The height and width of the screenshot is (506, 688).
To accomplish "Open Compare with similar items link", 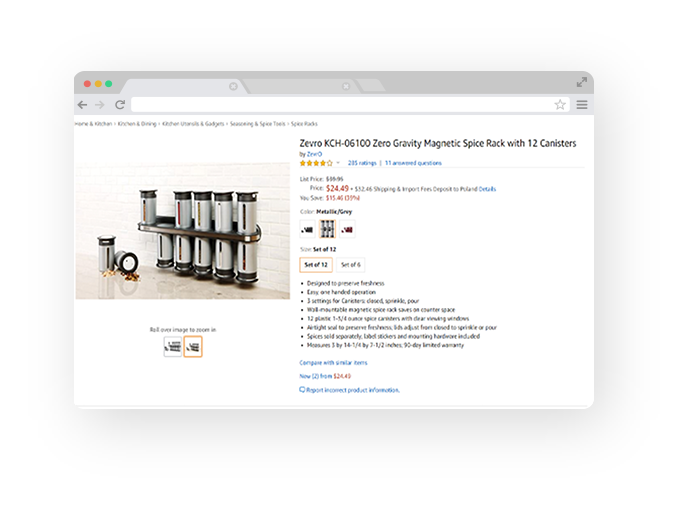I will [333, 362].
